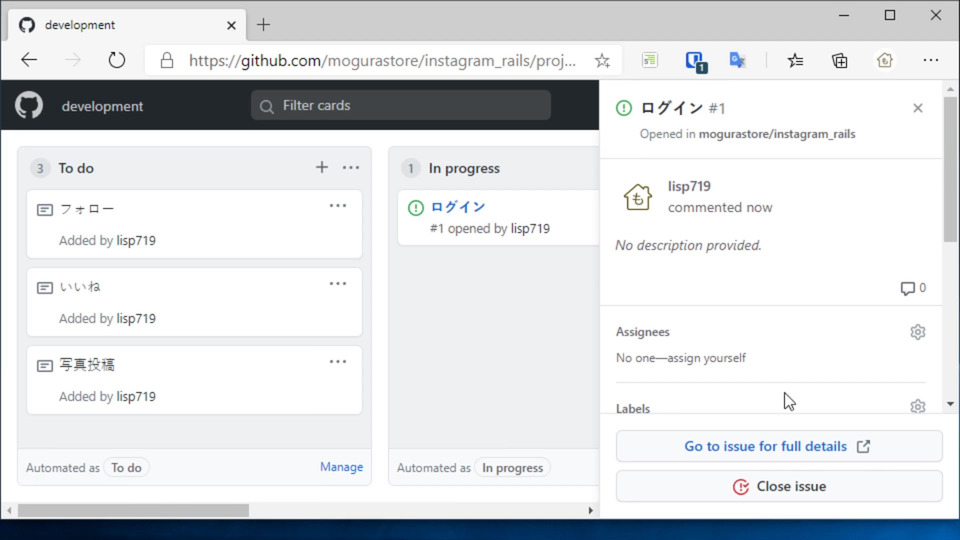Click the comment count icon

pyautogui.click(x=907, y=288)
